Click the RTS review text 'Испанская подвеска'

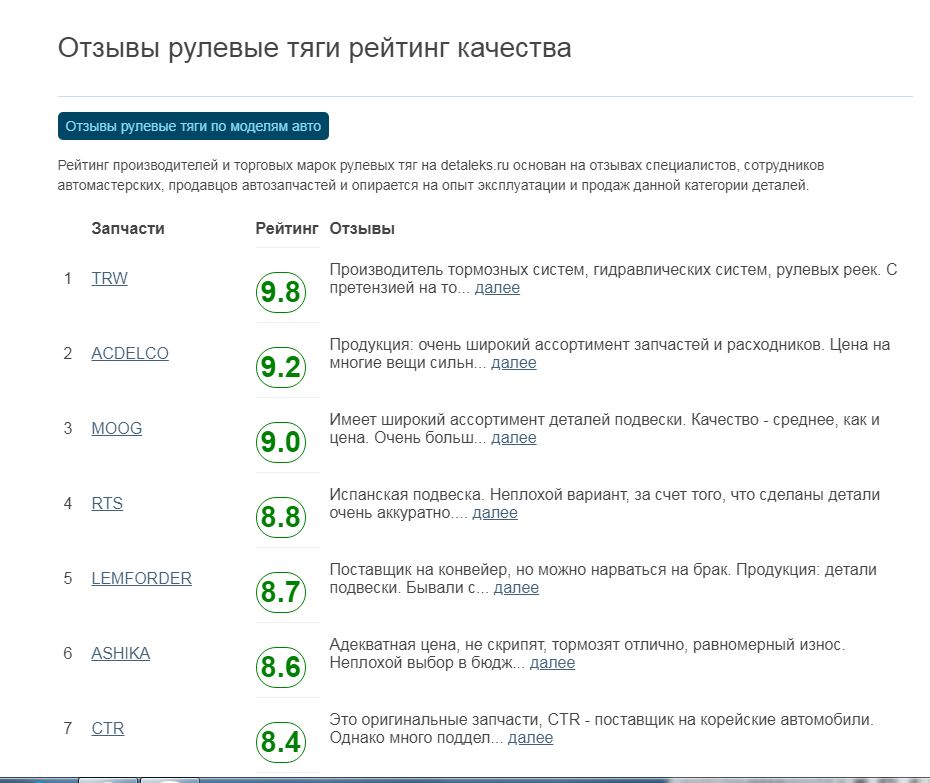(407, 495)
